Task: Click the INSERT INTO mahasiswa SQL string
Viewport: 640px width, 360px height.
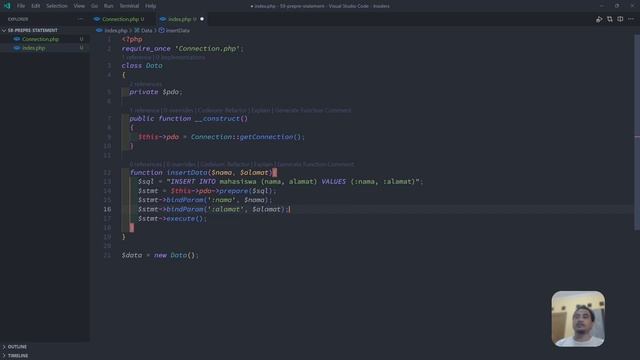Action: tap(293, 182)
